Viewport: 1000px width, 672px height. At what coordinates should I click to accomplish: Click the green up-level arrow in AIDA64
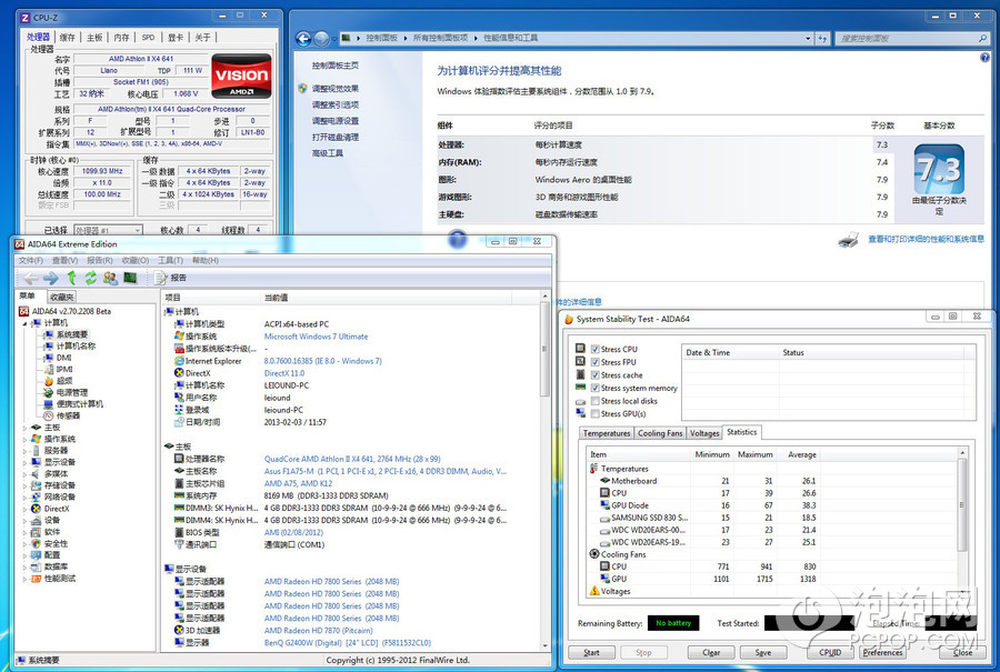point(71,277)
